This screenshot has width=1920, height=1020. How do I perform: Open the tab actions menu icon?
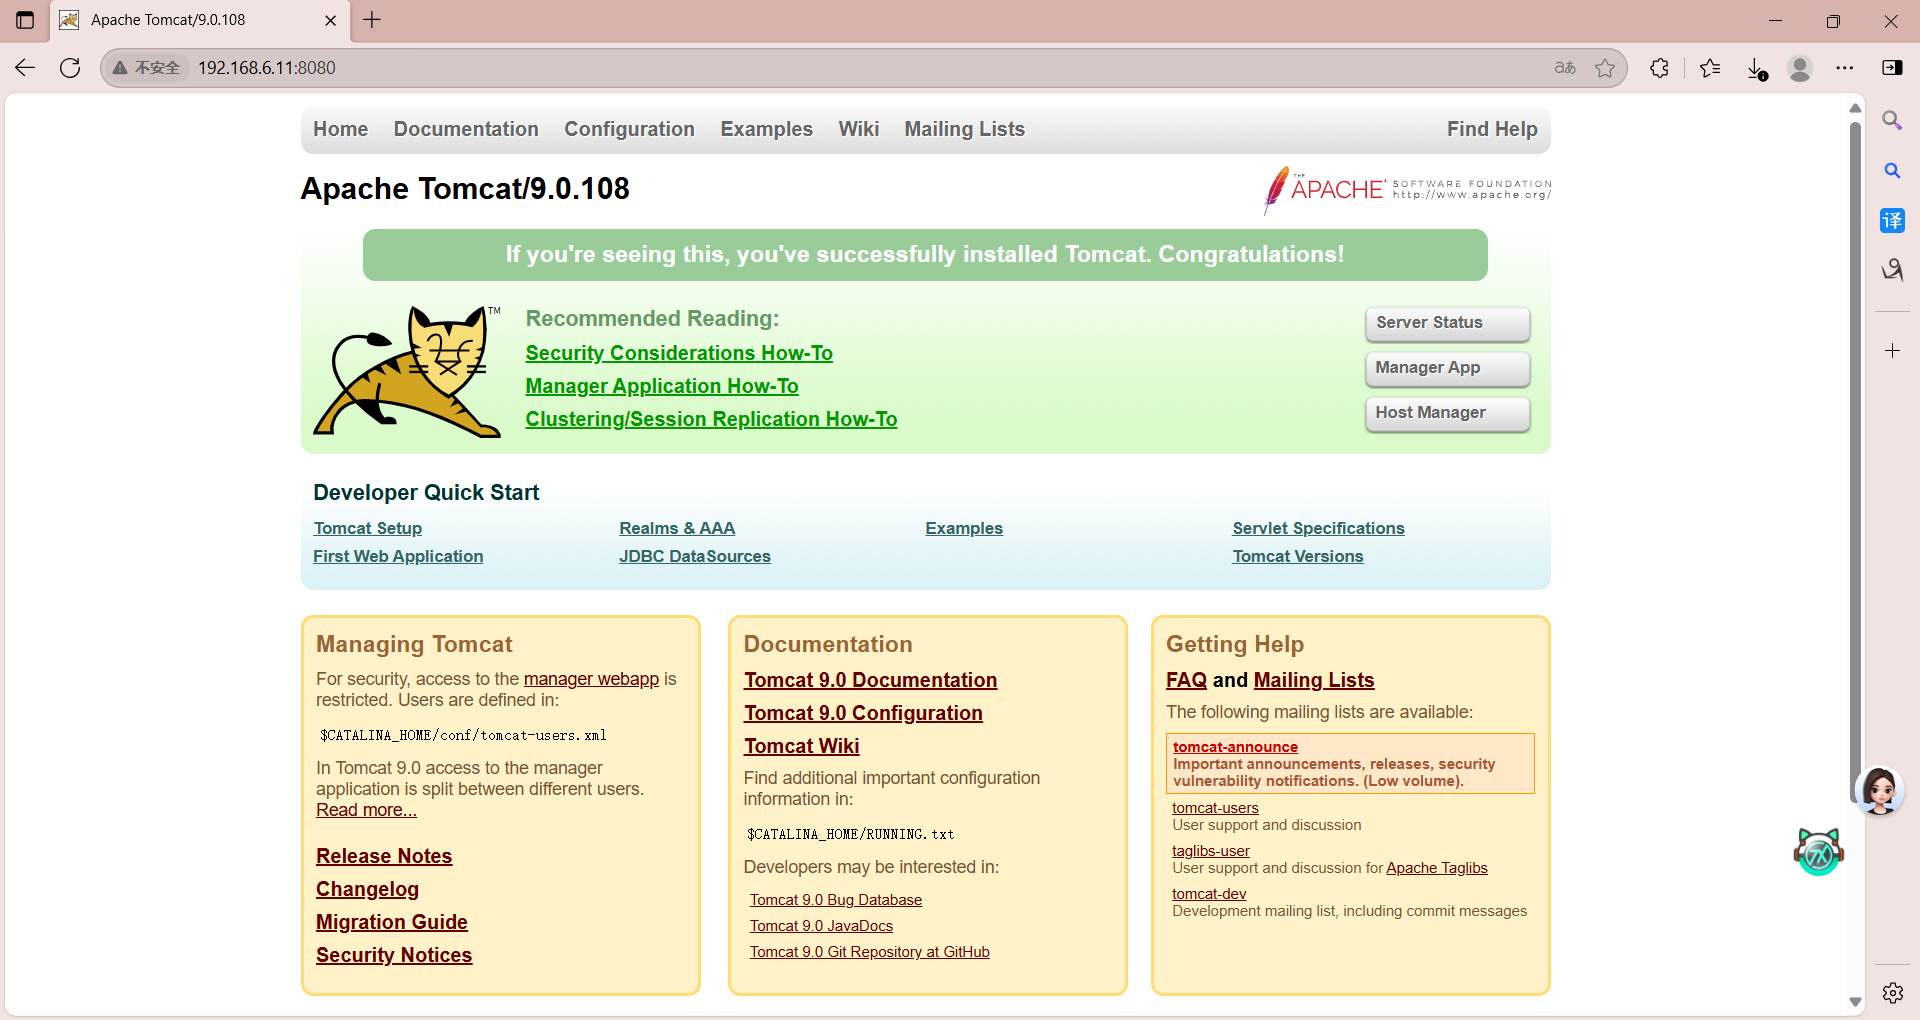click(25, 20)
